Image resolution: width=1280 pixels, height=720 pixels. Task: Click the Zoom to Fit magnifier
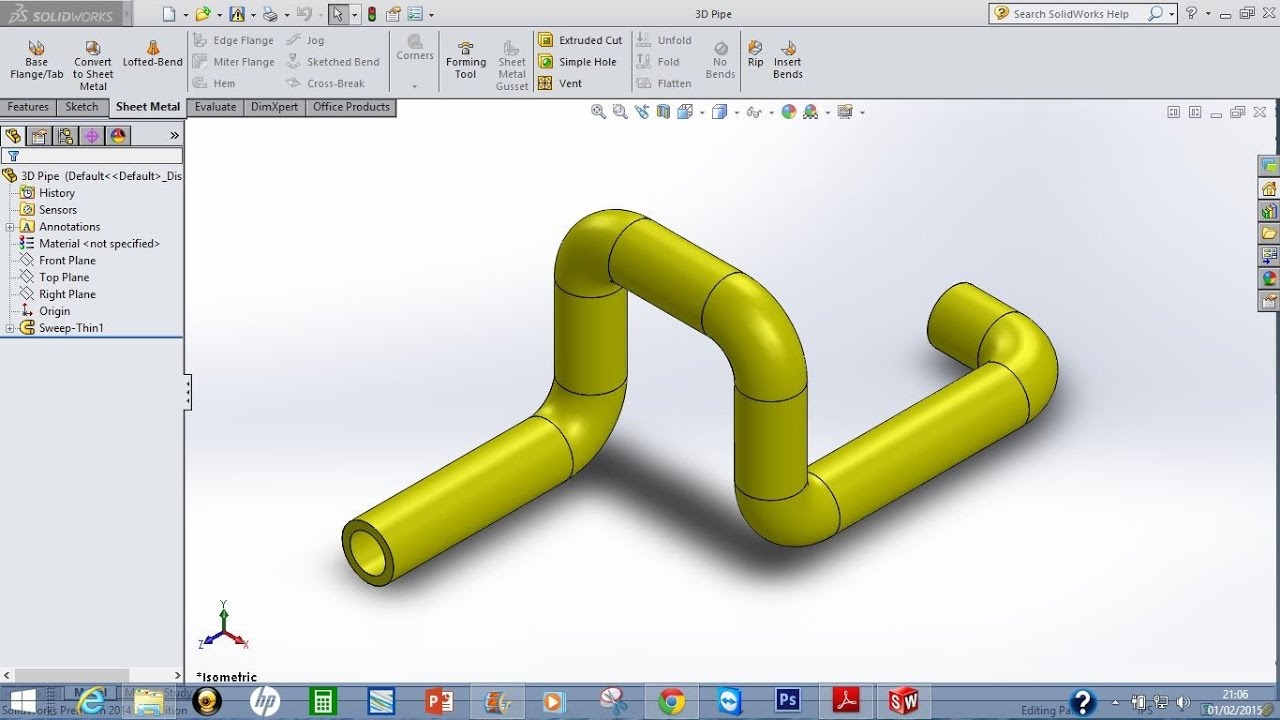[x=598, y=112]
